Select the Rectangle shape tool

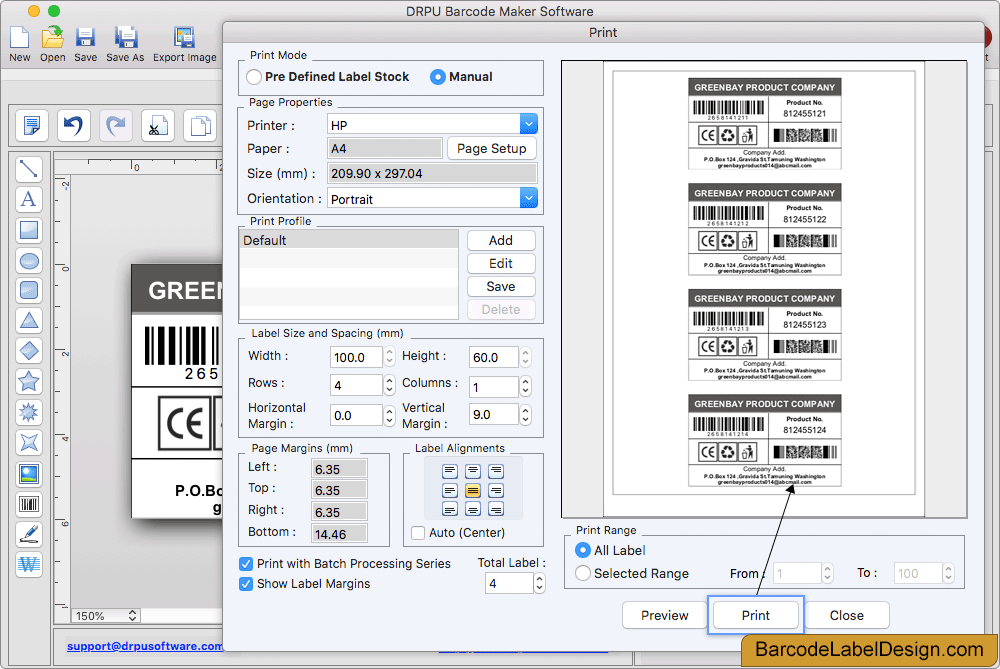29,230
